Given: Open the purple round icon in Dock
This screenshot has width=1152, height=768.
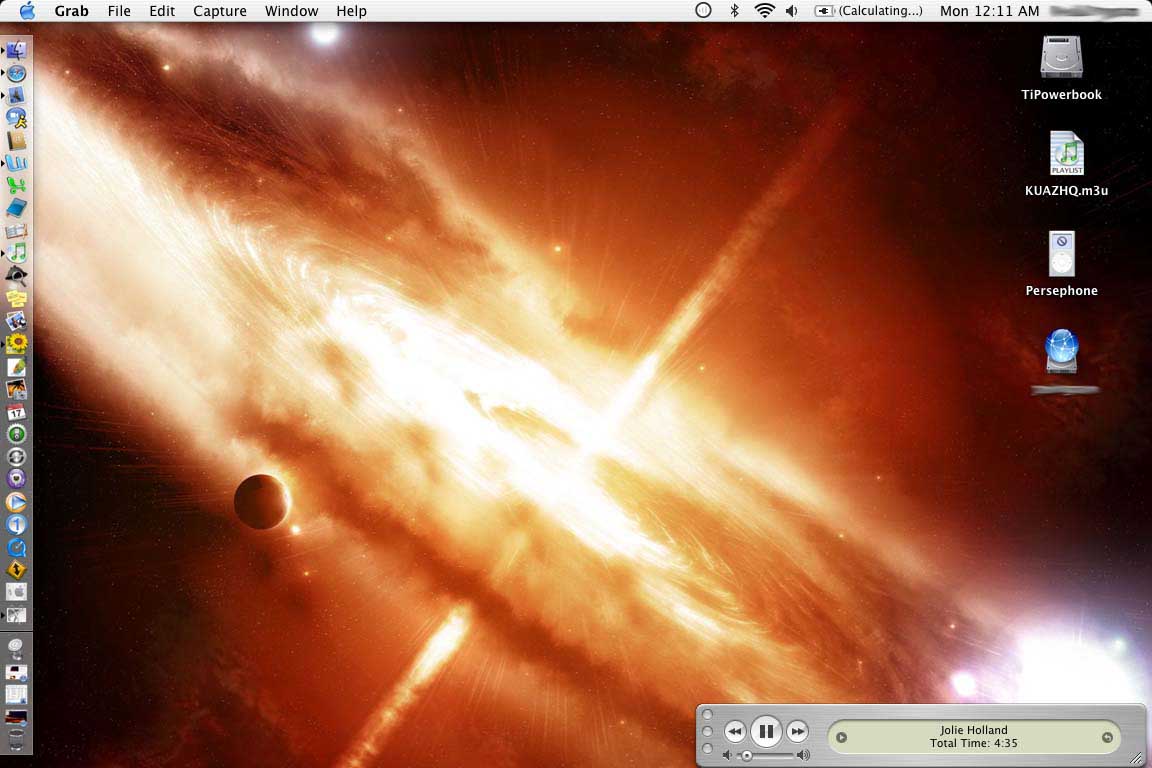Looking at the screenshot, I should (16, 479).
